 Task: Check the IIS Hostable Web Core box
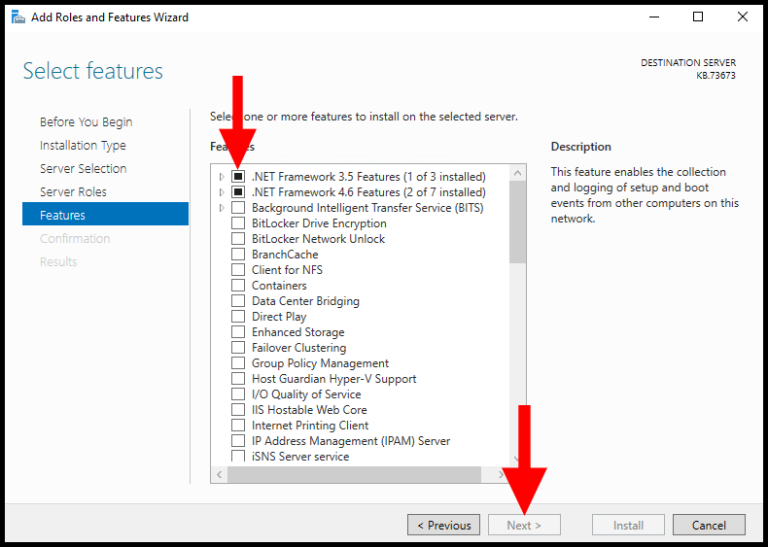[x=238, y=410]
